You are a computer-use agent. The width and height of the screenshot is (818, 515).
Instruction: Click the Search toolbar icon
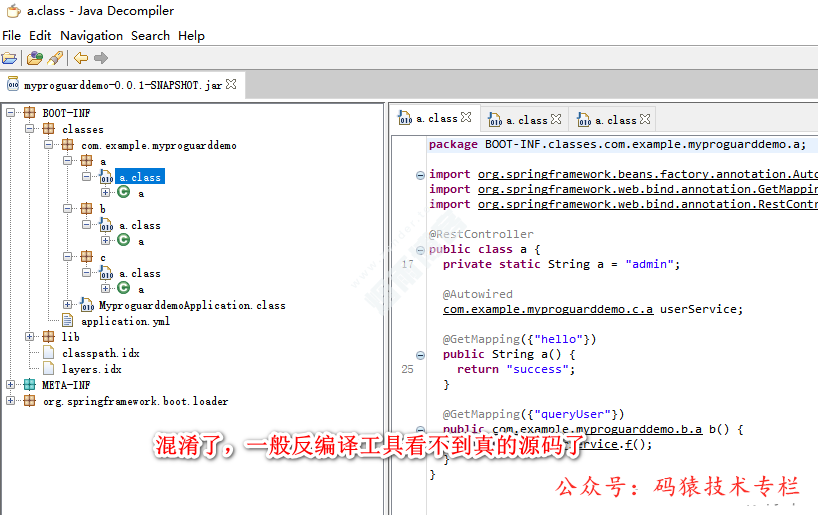[x=55, y=58]
